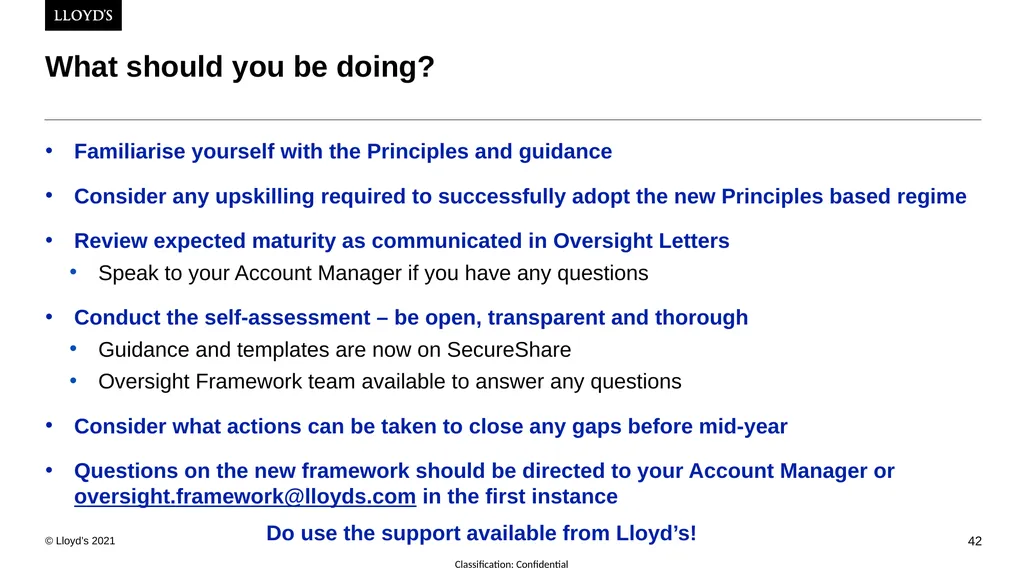
Task: Click the 'Consider any upskilling required' bullet text
Action: (x=520, y=197)
